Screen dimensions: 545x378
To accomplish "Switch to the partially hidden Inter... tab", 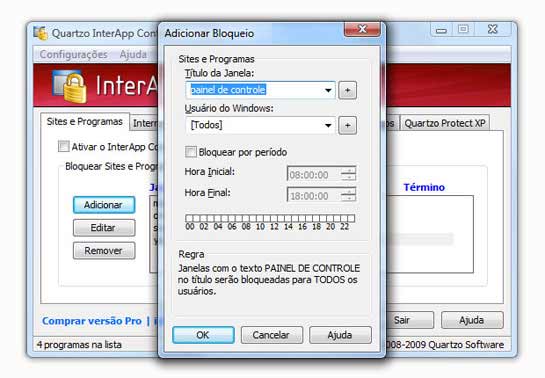I will click(144, 123).
